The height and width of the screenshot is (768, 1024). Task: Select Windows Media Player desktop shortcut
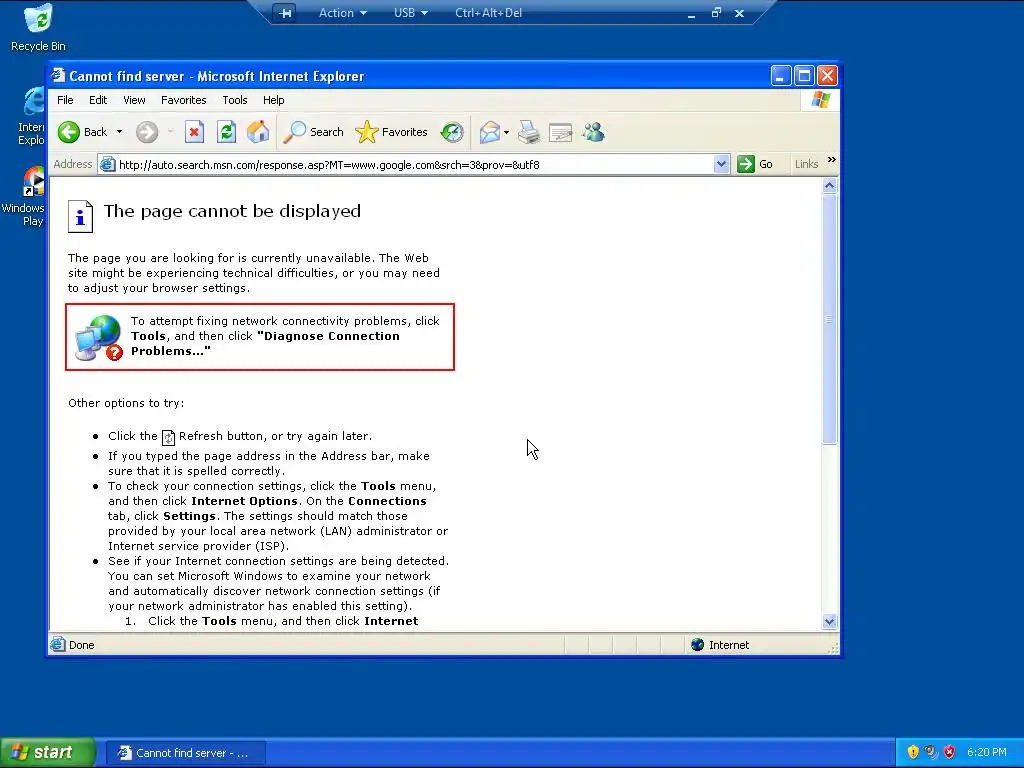[25, 197]
